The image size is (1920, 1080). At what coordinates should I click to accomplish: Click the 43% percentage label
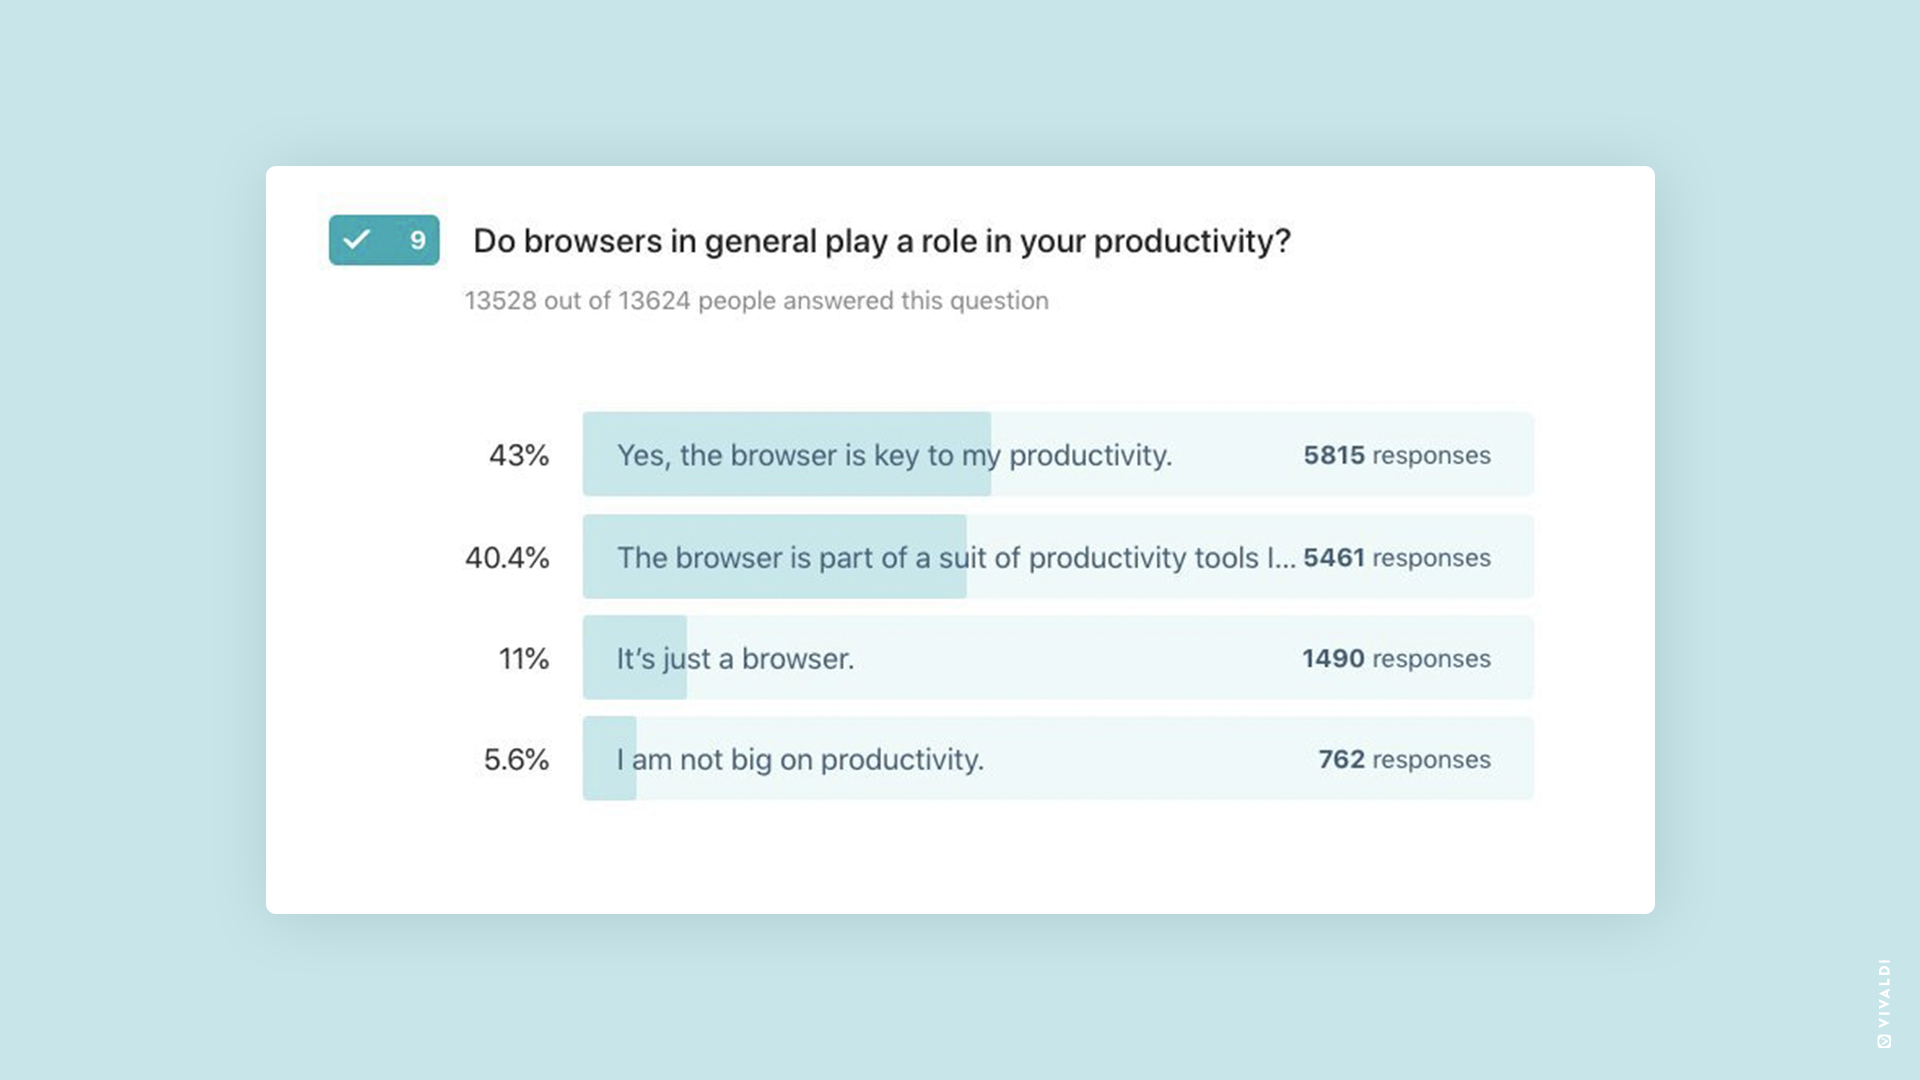click(519, 456)
